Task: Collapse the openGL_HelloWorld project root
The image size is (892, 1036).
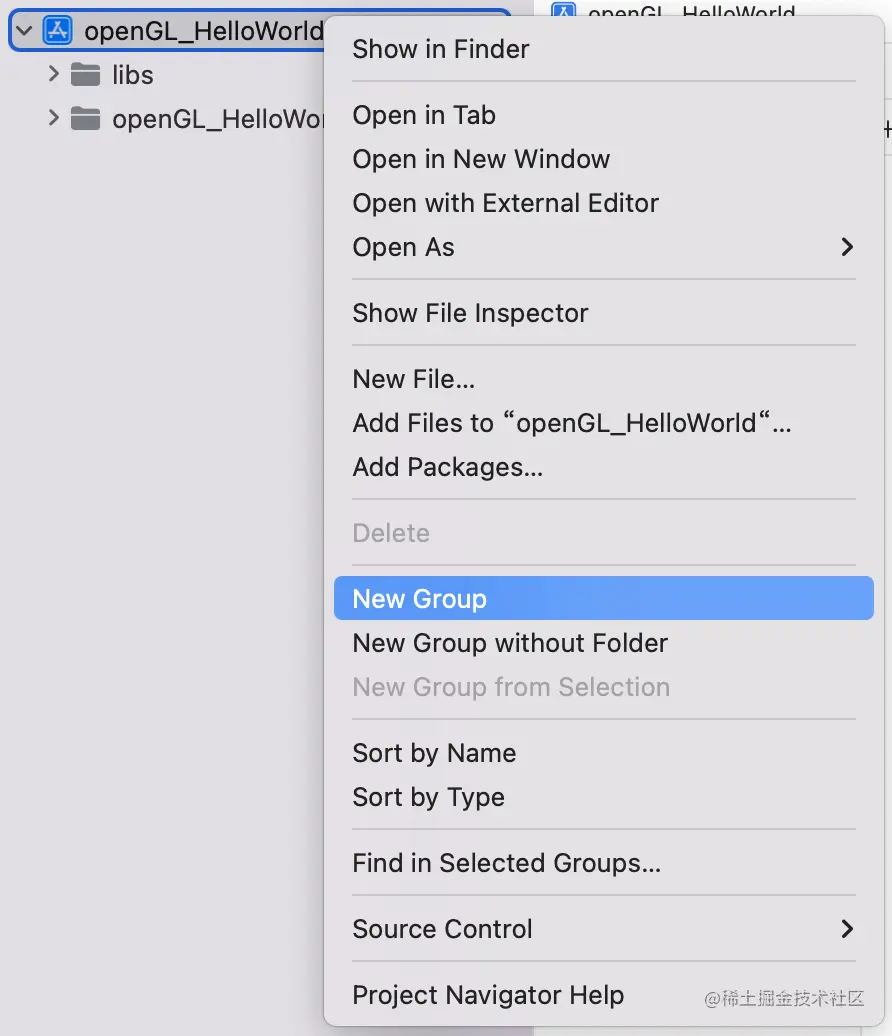Action: (24, 31)
